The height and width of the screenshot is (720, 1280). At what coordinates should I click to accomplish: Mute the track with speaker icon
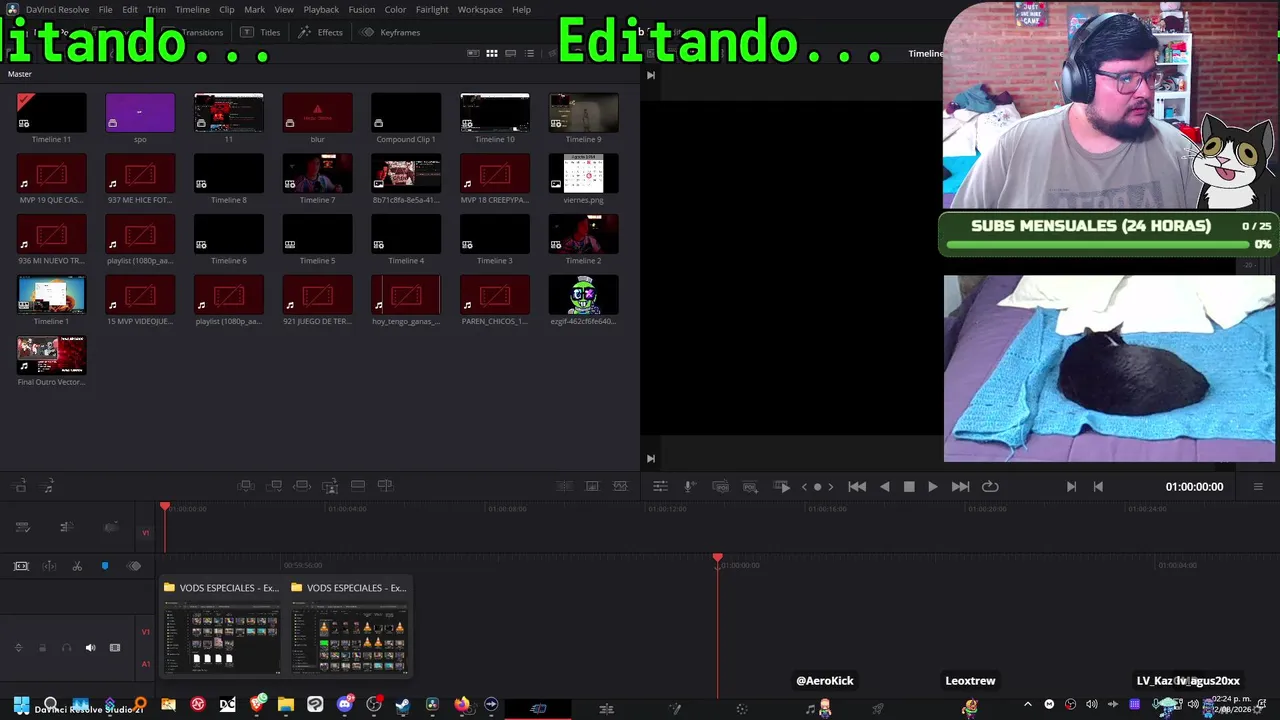click(x=90, y=648)
